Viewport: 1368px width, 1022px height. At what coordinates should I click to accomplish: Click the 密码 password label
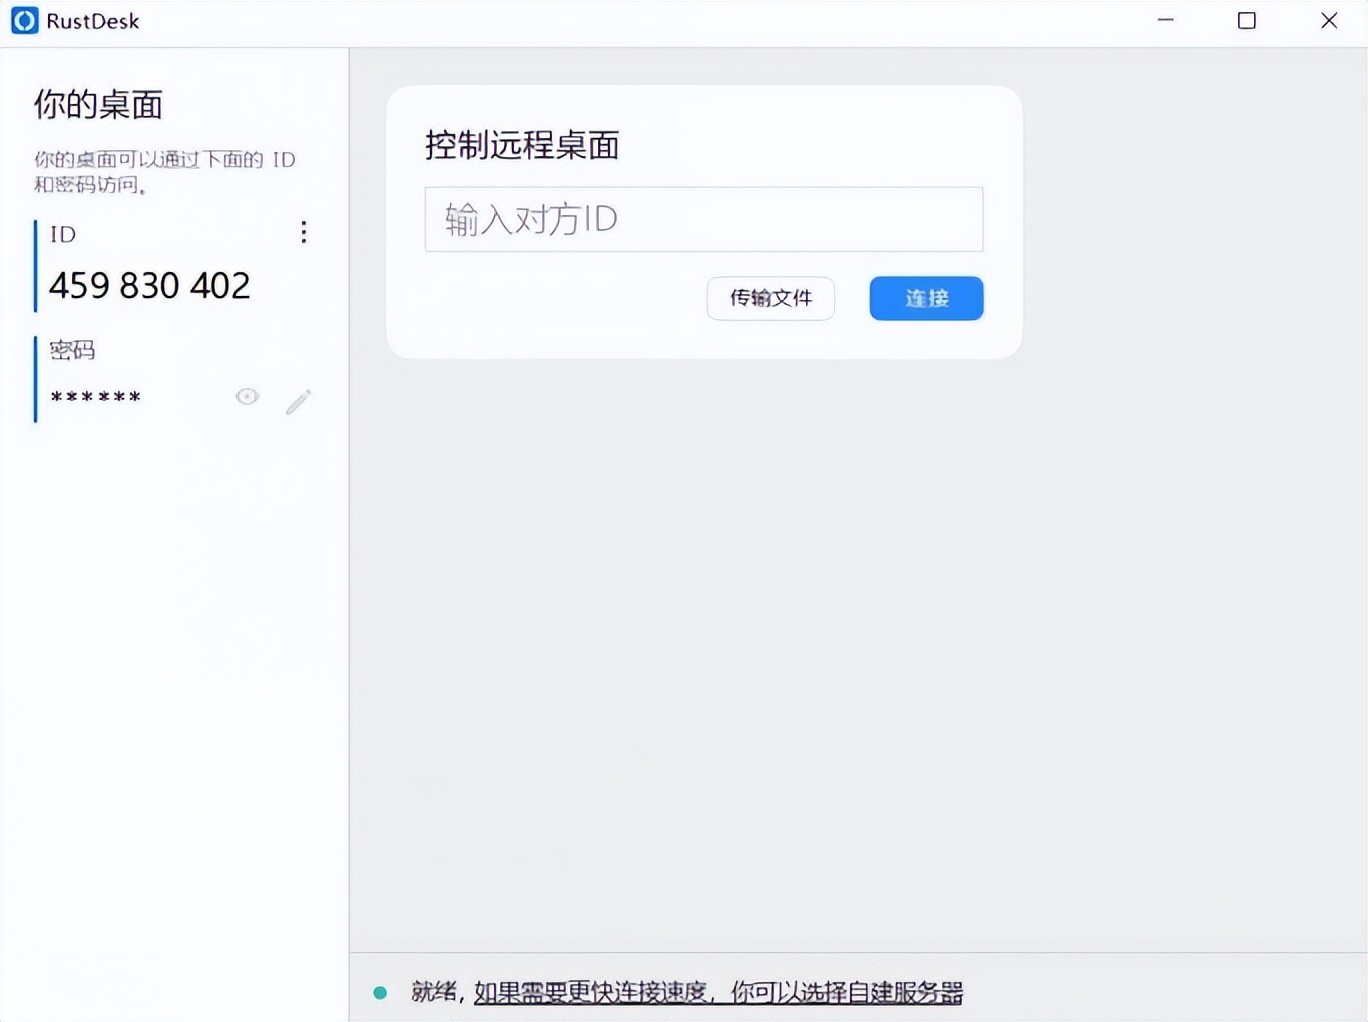[x=71, y=350]
